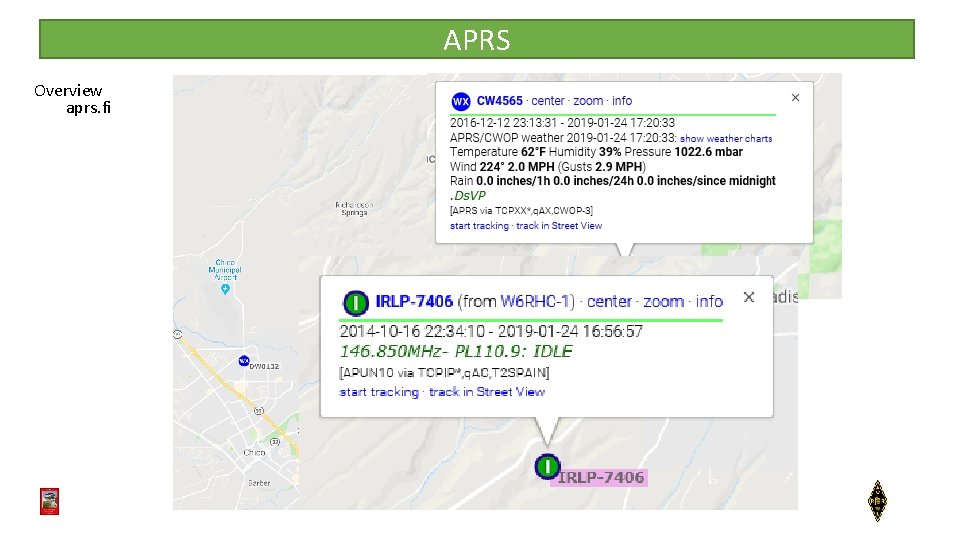Close the CW4565 weather popup
This screenshot has width=960, height=540.
[x=795, y=97]
